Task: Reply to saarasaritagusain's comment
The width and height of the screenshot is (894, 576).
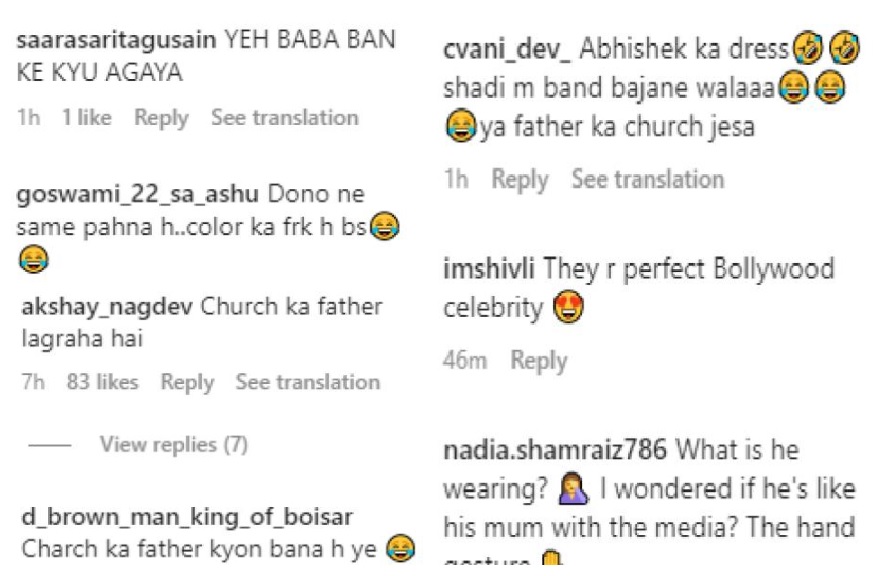Action: [x=161, y=118]
